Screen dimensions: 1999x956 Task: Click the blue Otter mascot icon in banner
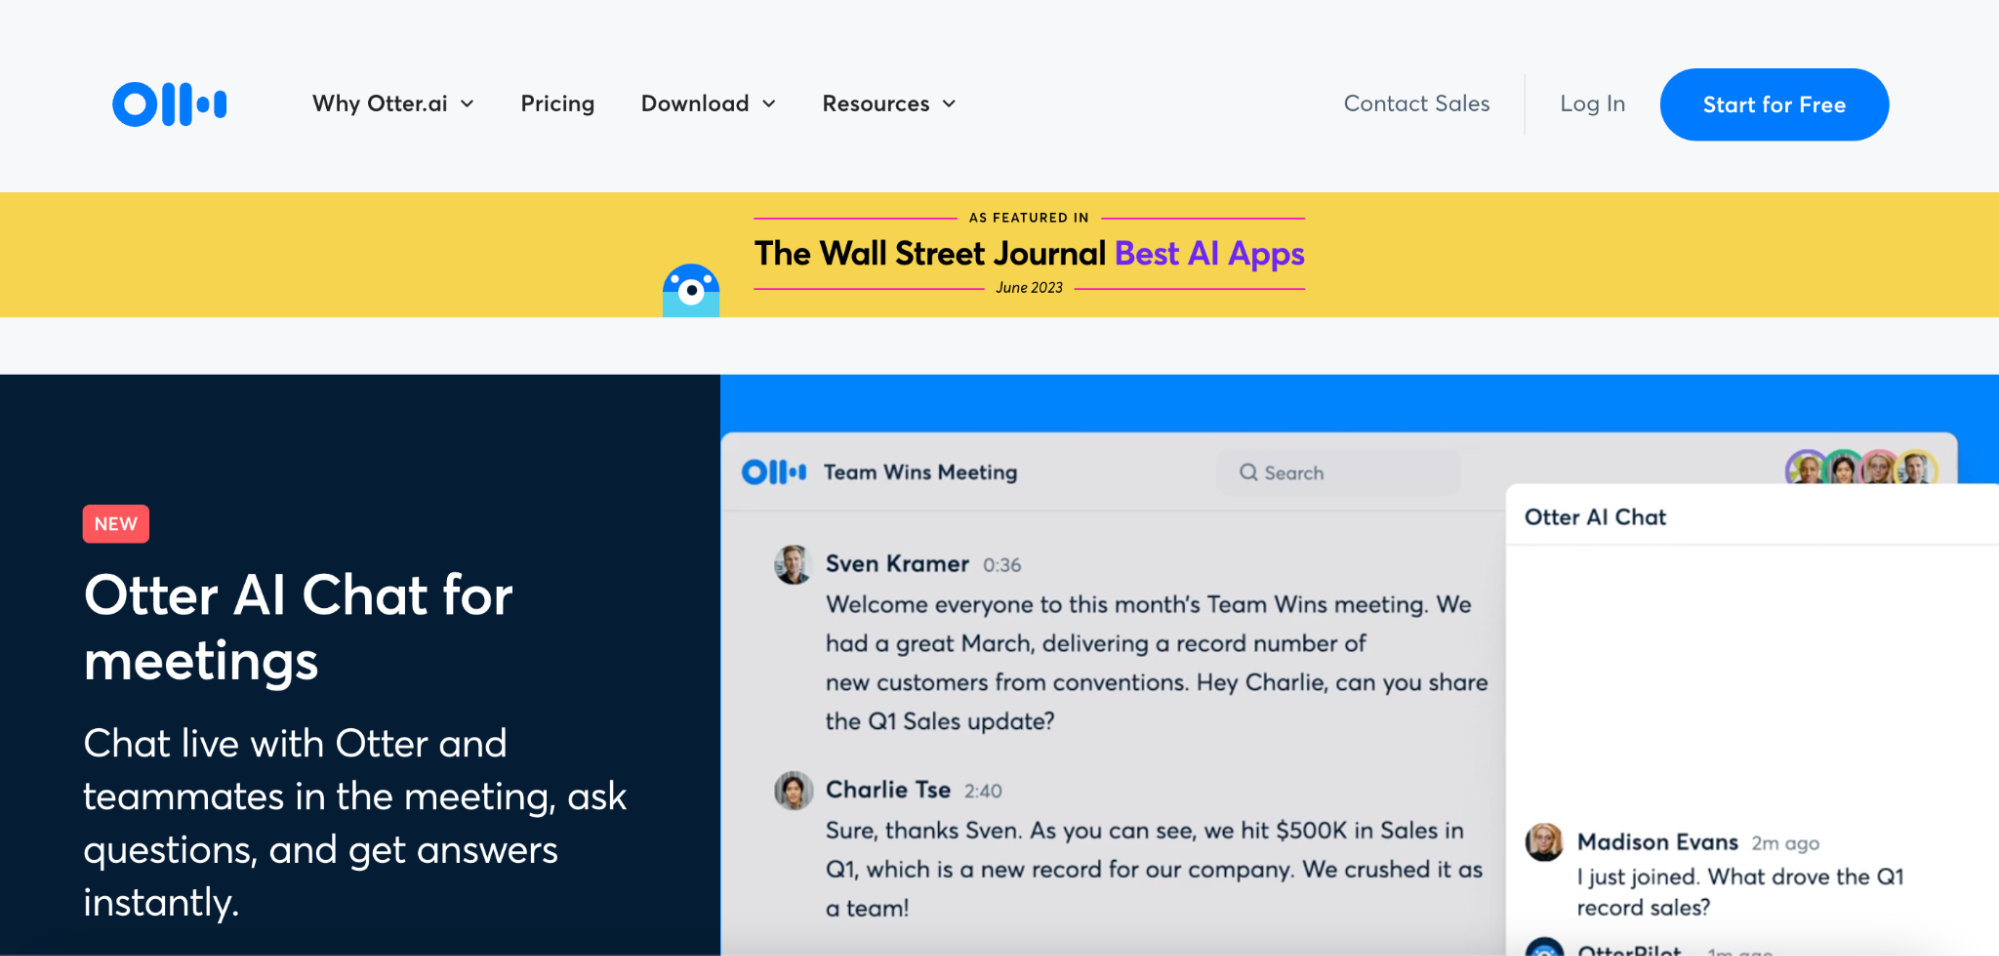pos(691,290)
